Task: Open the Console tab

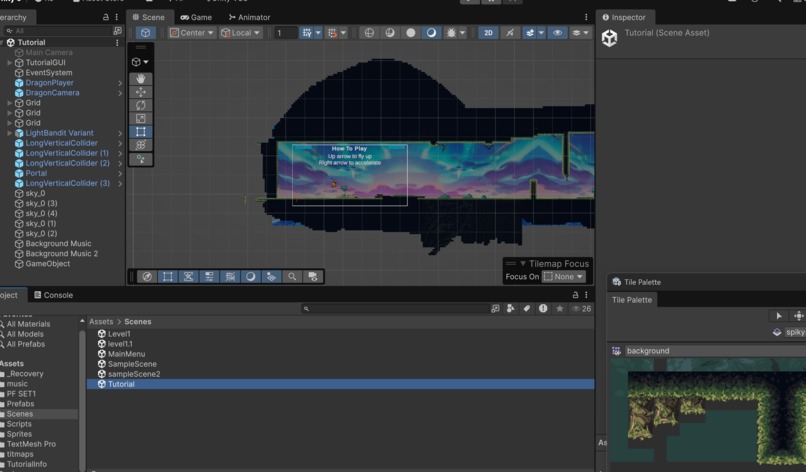Action: coord(53,295)
